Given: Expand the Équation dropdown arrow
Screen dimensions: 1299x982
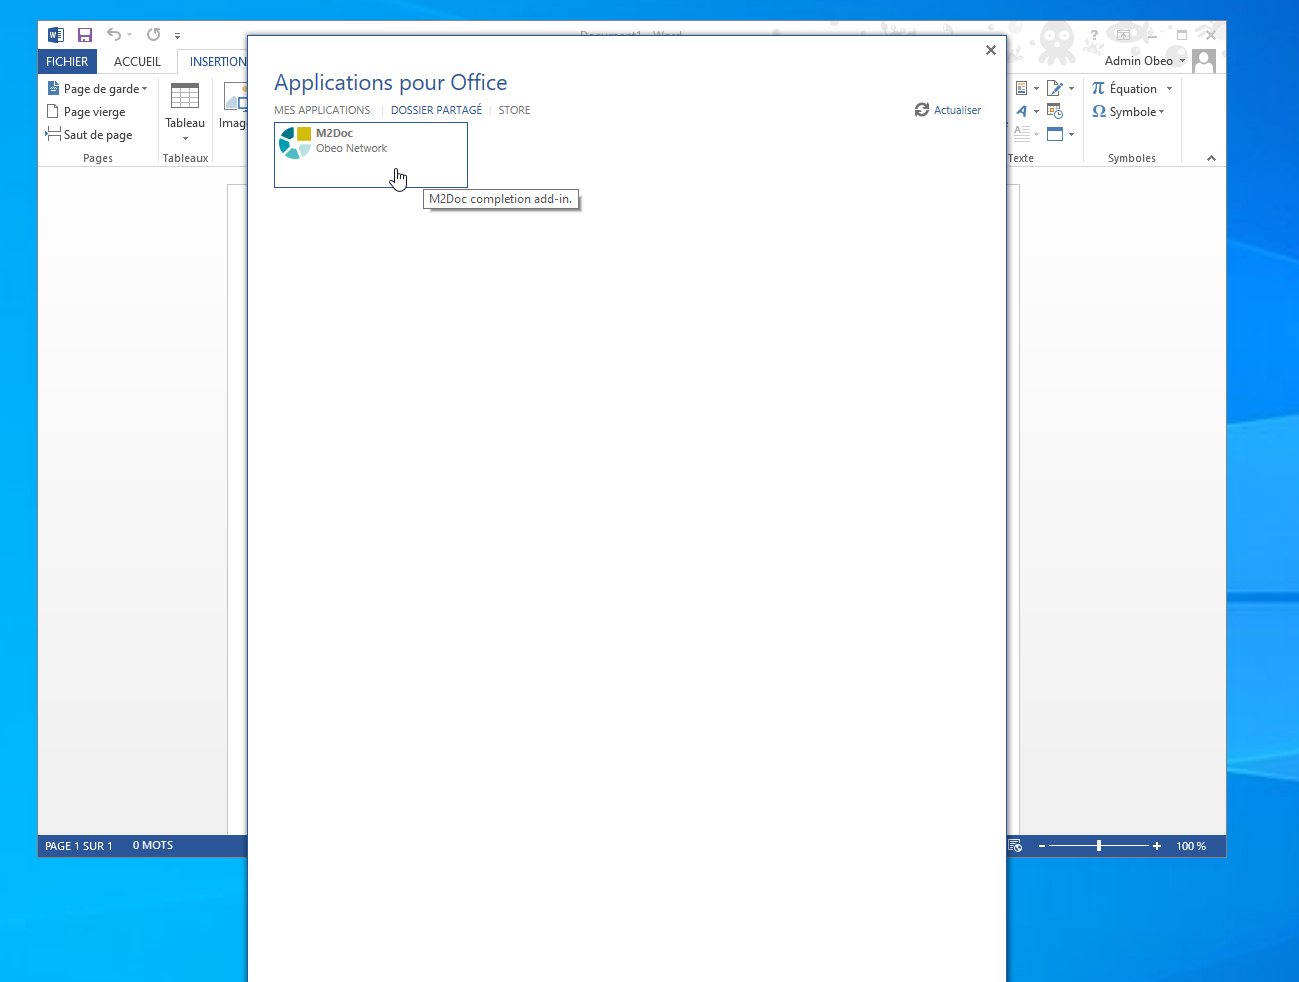Looking at the screenshot, I should point(1169,89).
